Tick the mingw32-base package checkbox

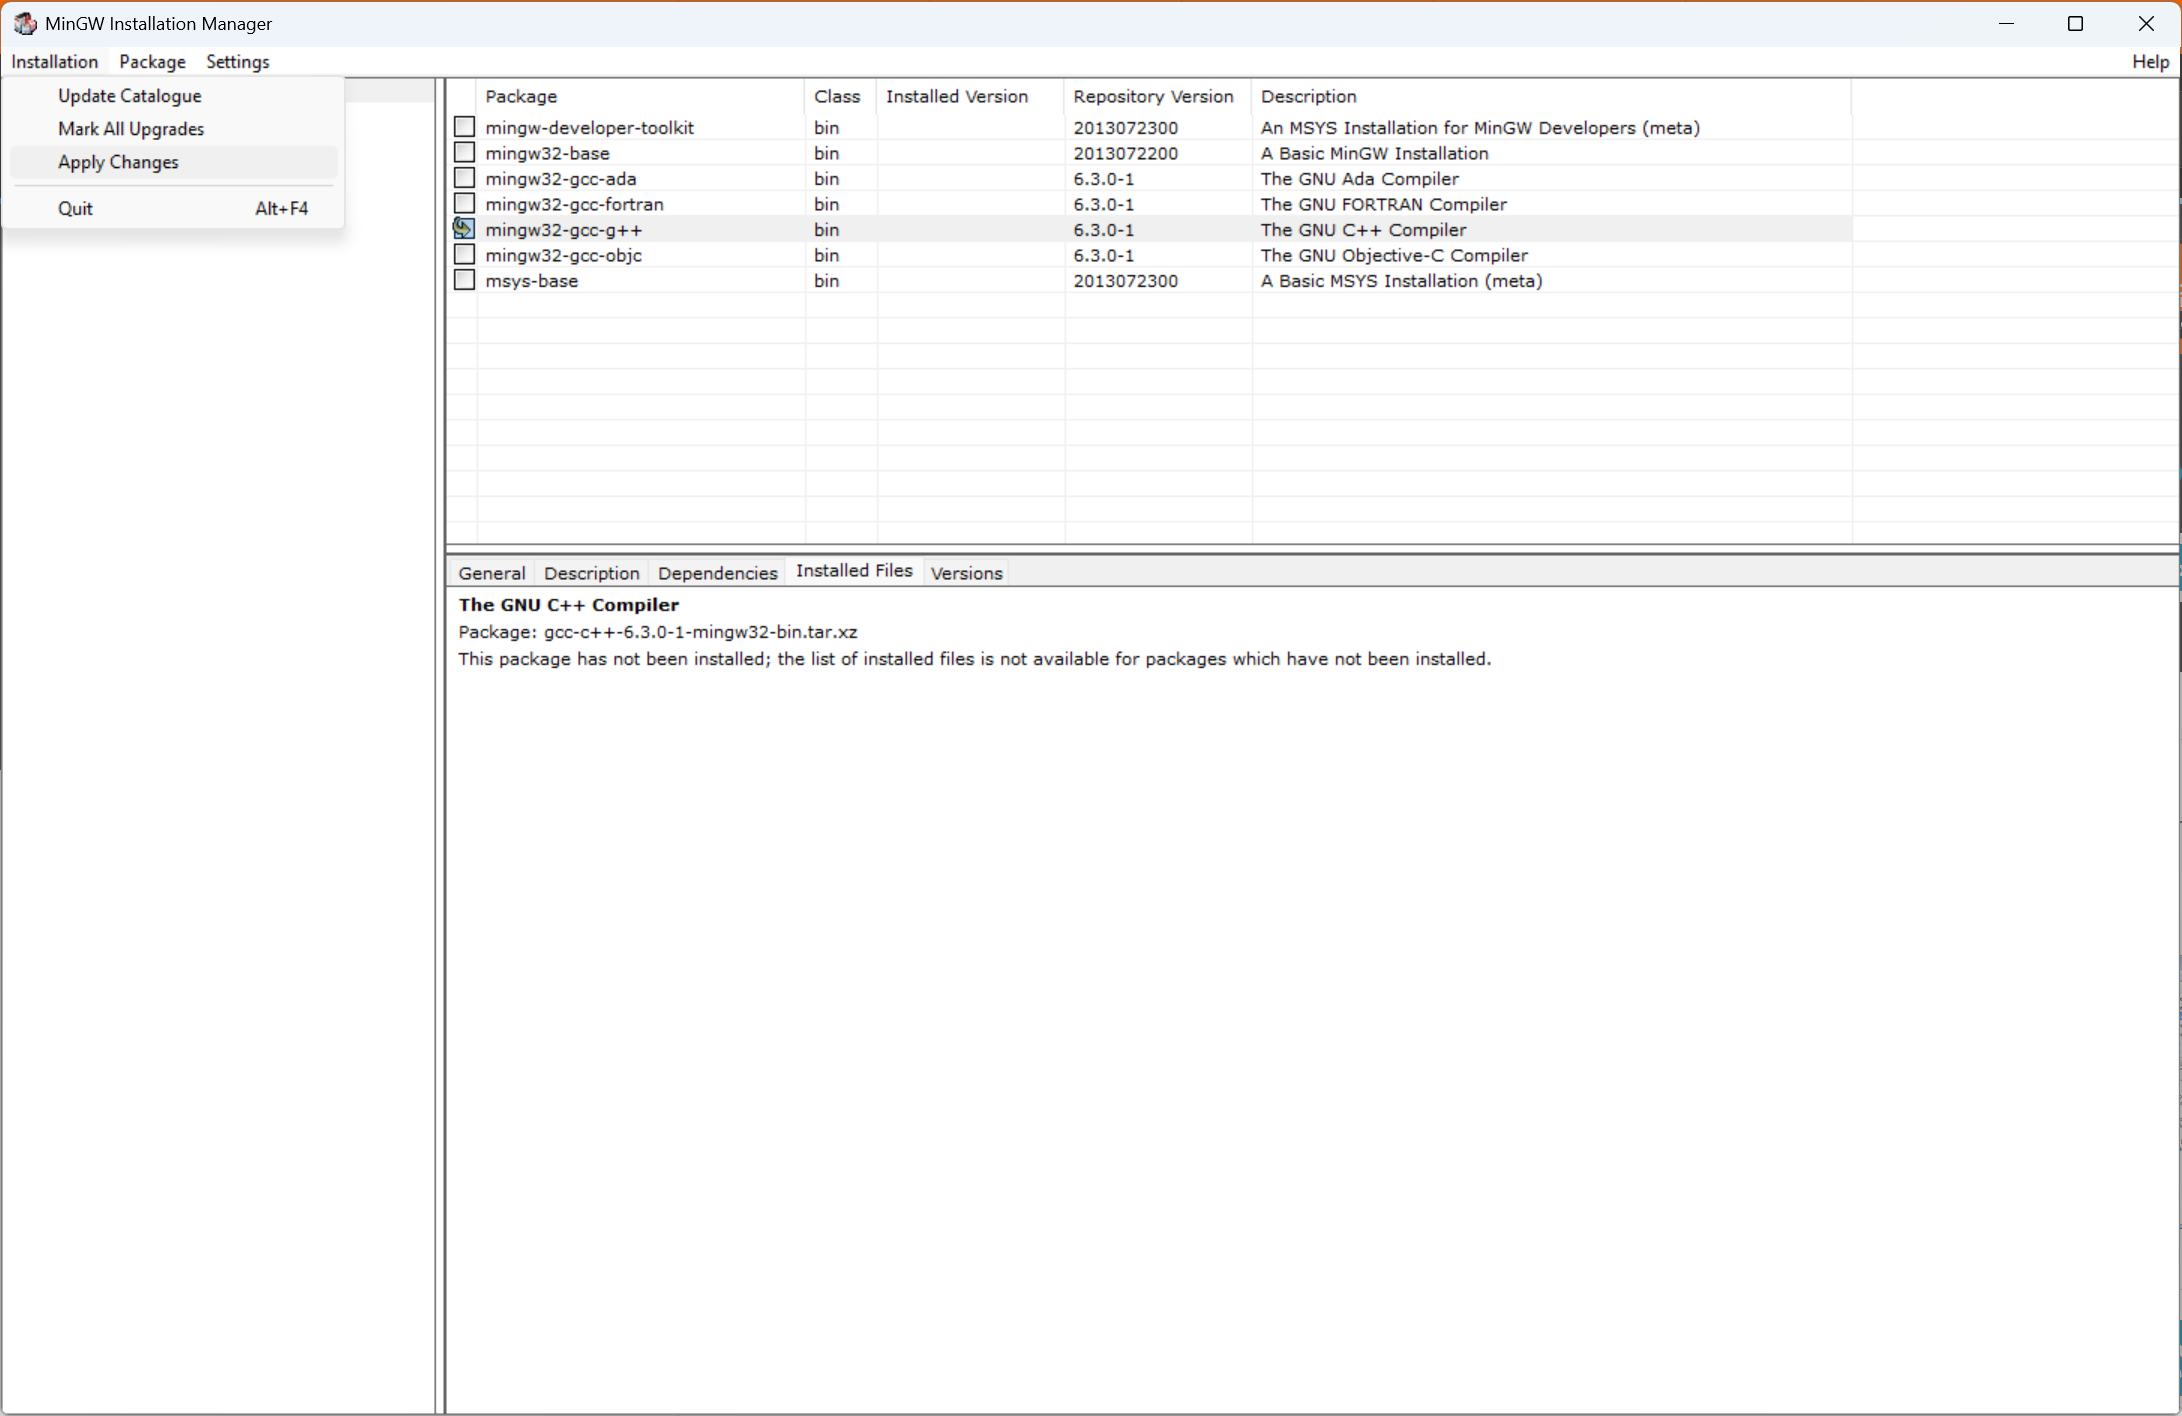(464, 153)
